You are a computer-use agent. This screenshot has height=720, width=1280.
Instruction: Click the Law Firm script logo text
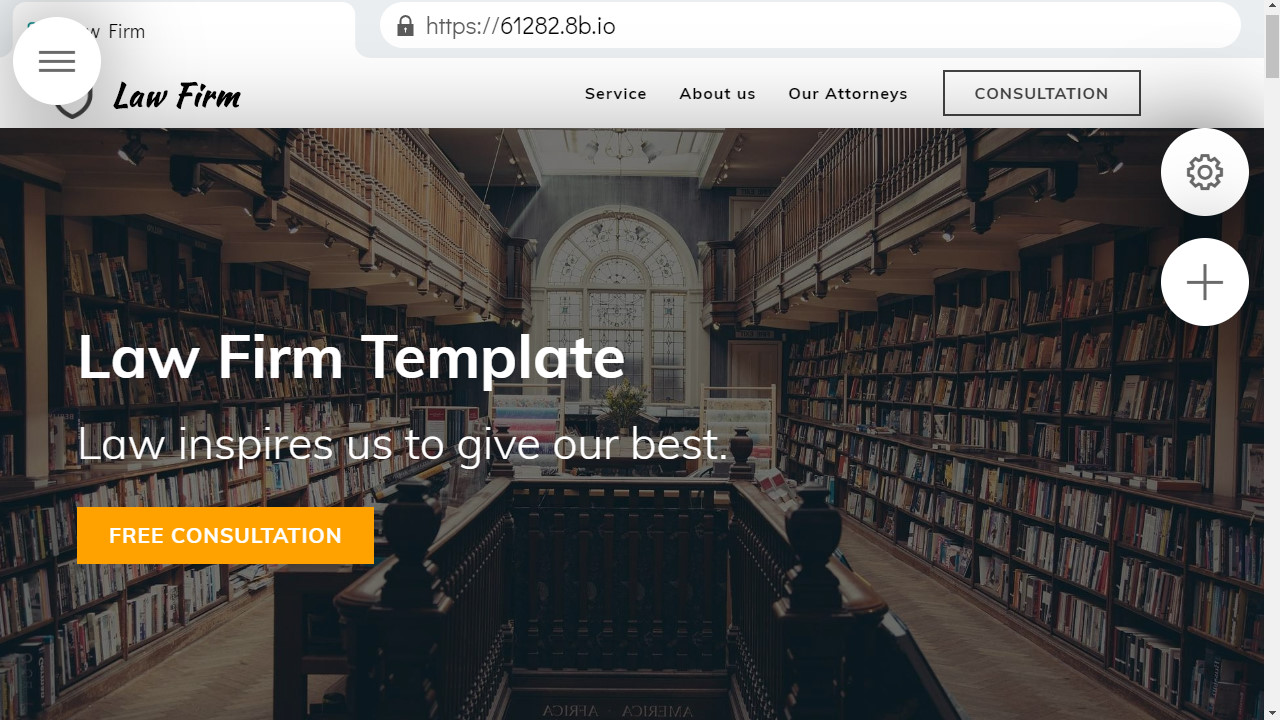pos(177,96)
